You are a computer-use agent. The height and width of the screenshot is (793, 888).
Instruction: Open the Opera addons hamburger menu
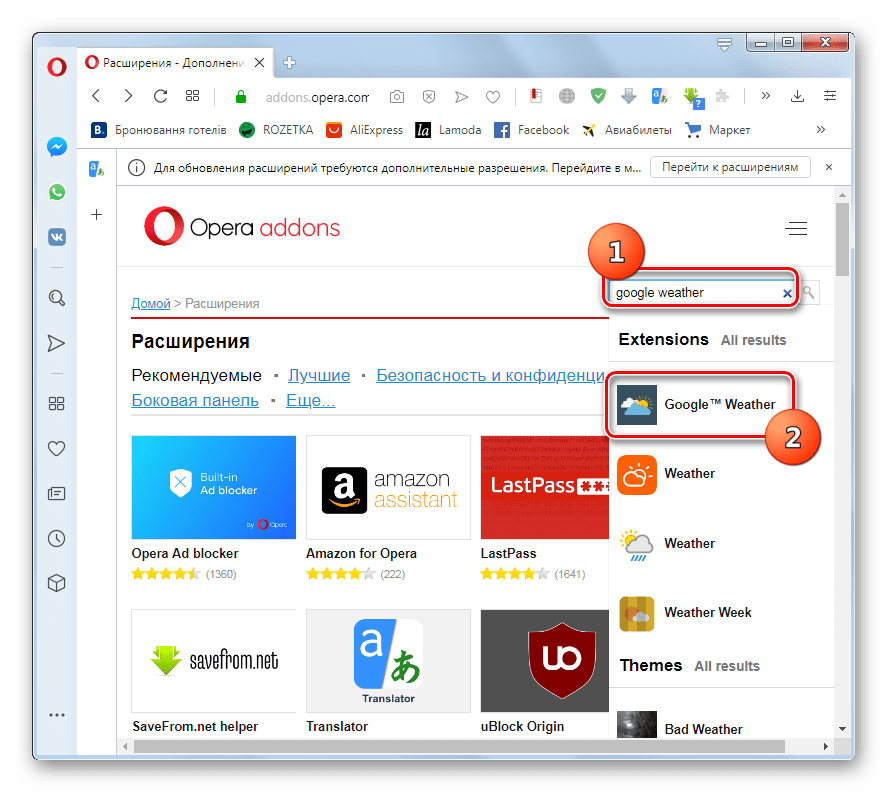coord(796,228)
